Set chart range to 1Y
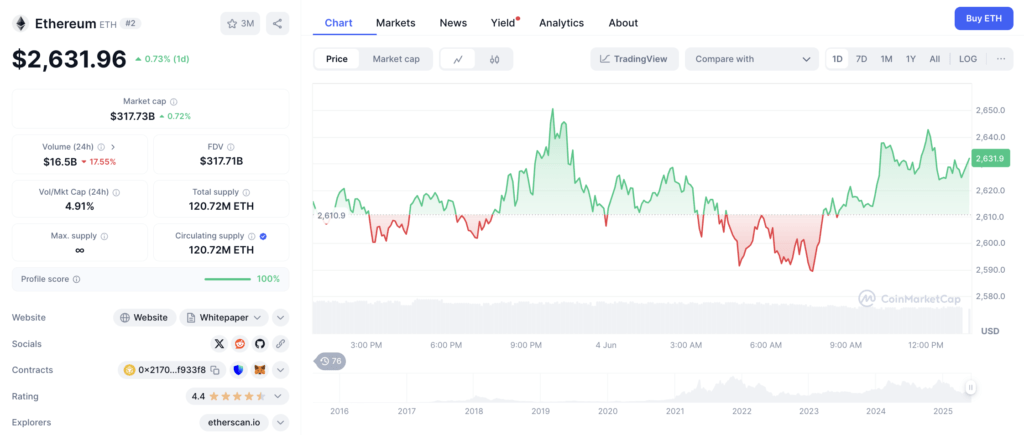Image resolution: width=1024 pixels, height=435 pixels. point(910,59)
